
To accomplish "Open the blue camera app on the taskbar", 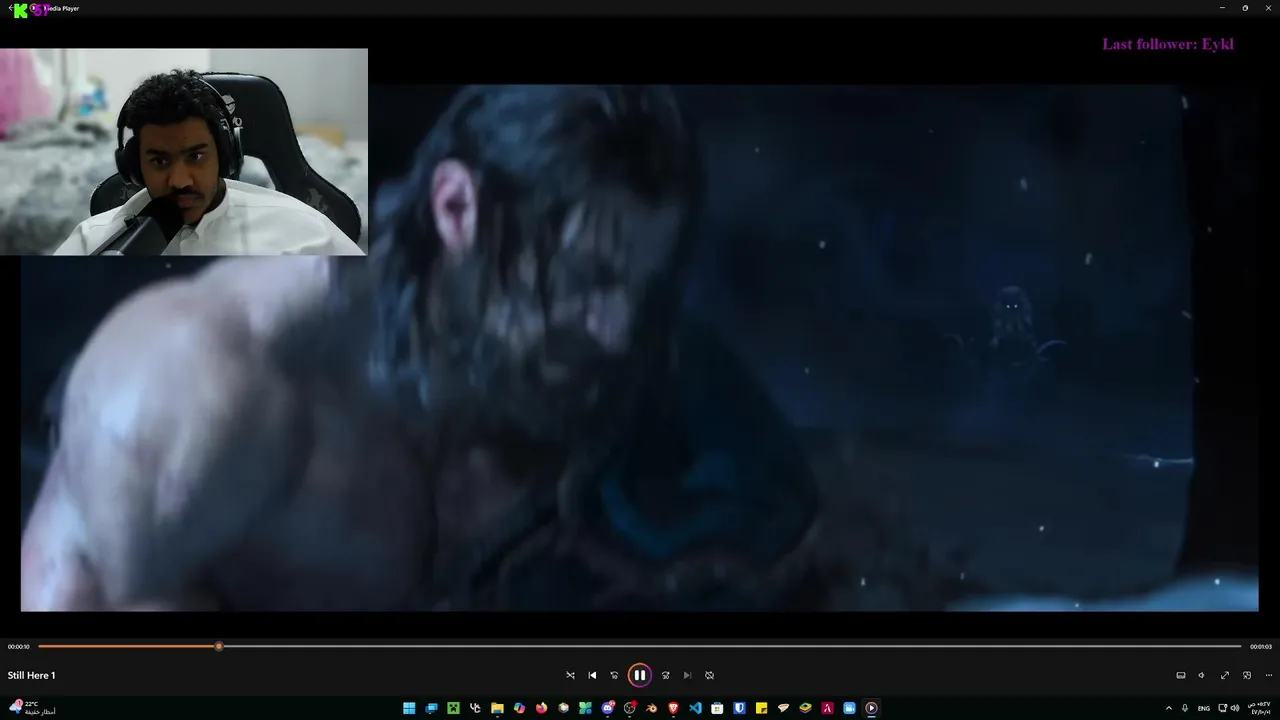I will pos(849,708).
